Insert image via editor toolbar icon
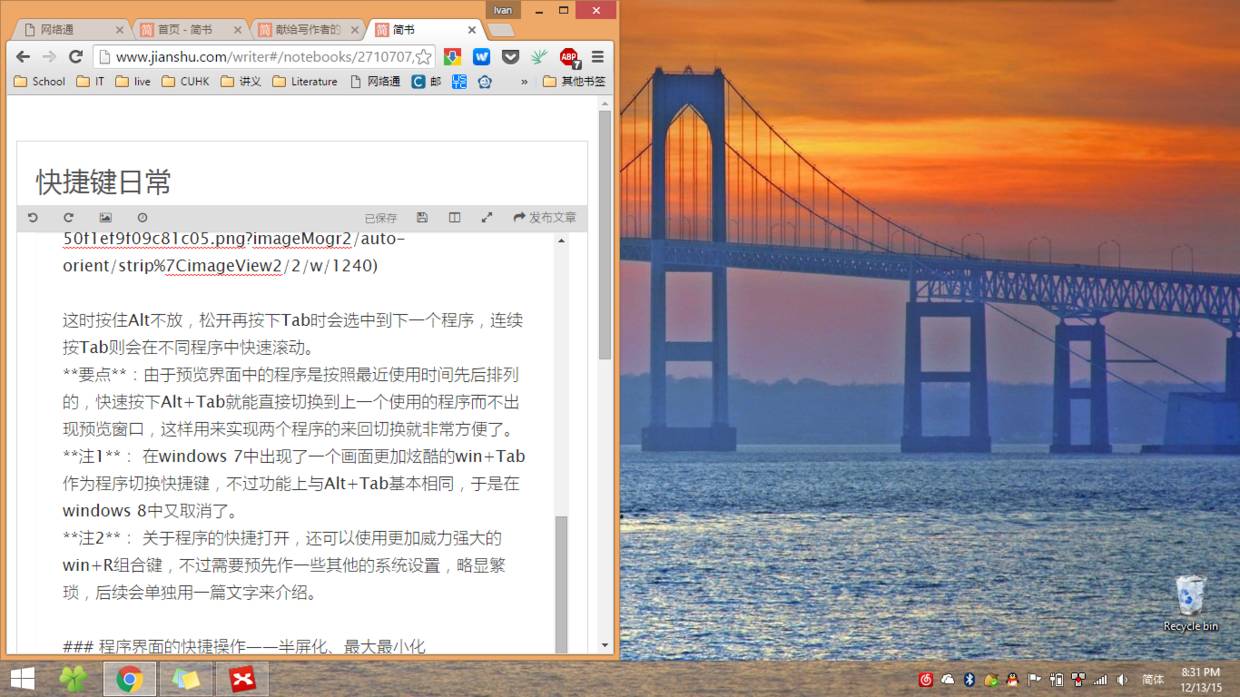Image resolution: width=1240 pixels, height=697 pixels. point(106,217)
